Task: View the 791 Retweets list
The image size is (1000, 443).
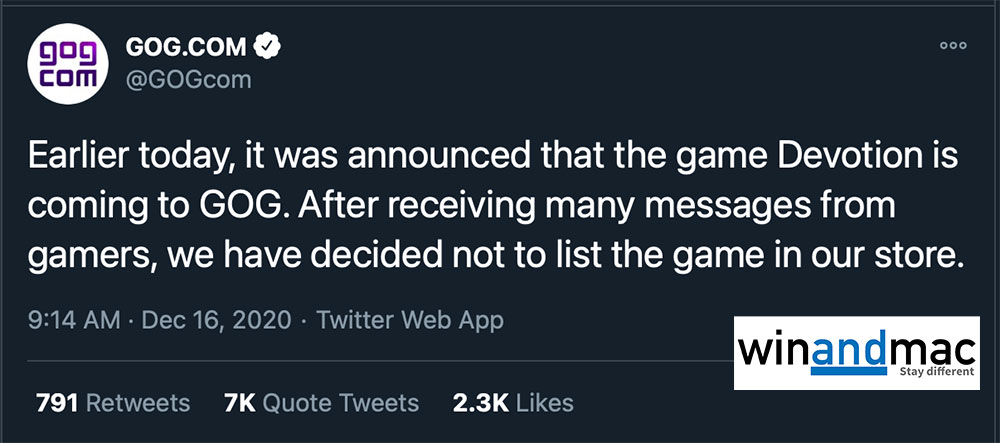Action: pos(113,403)
